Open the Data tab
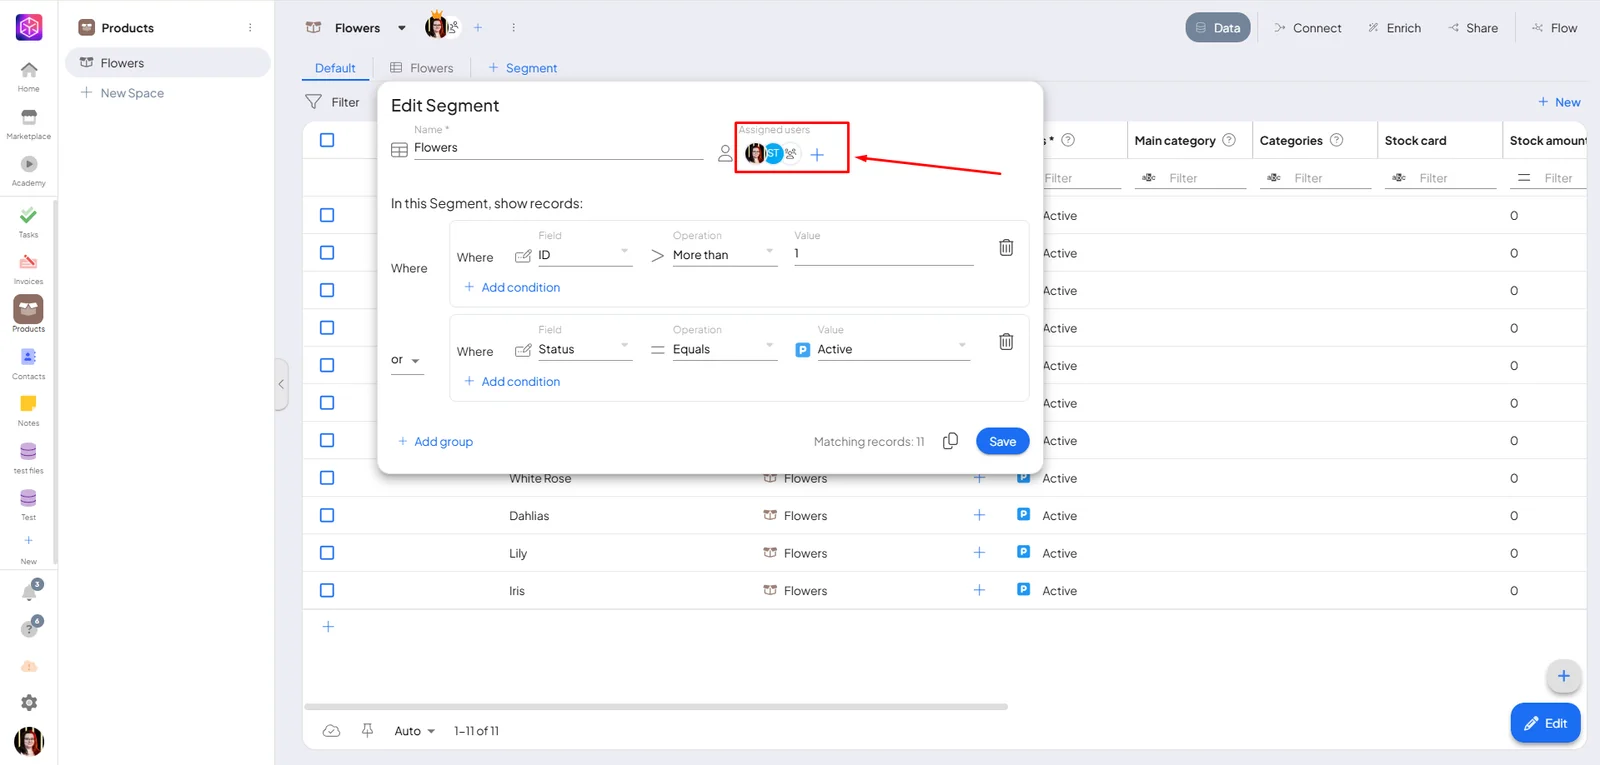This screenshot has height=765, width=1600. tap(1218, 28)
